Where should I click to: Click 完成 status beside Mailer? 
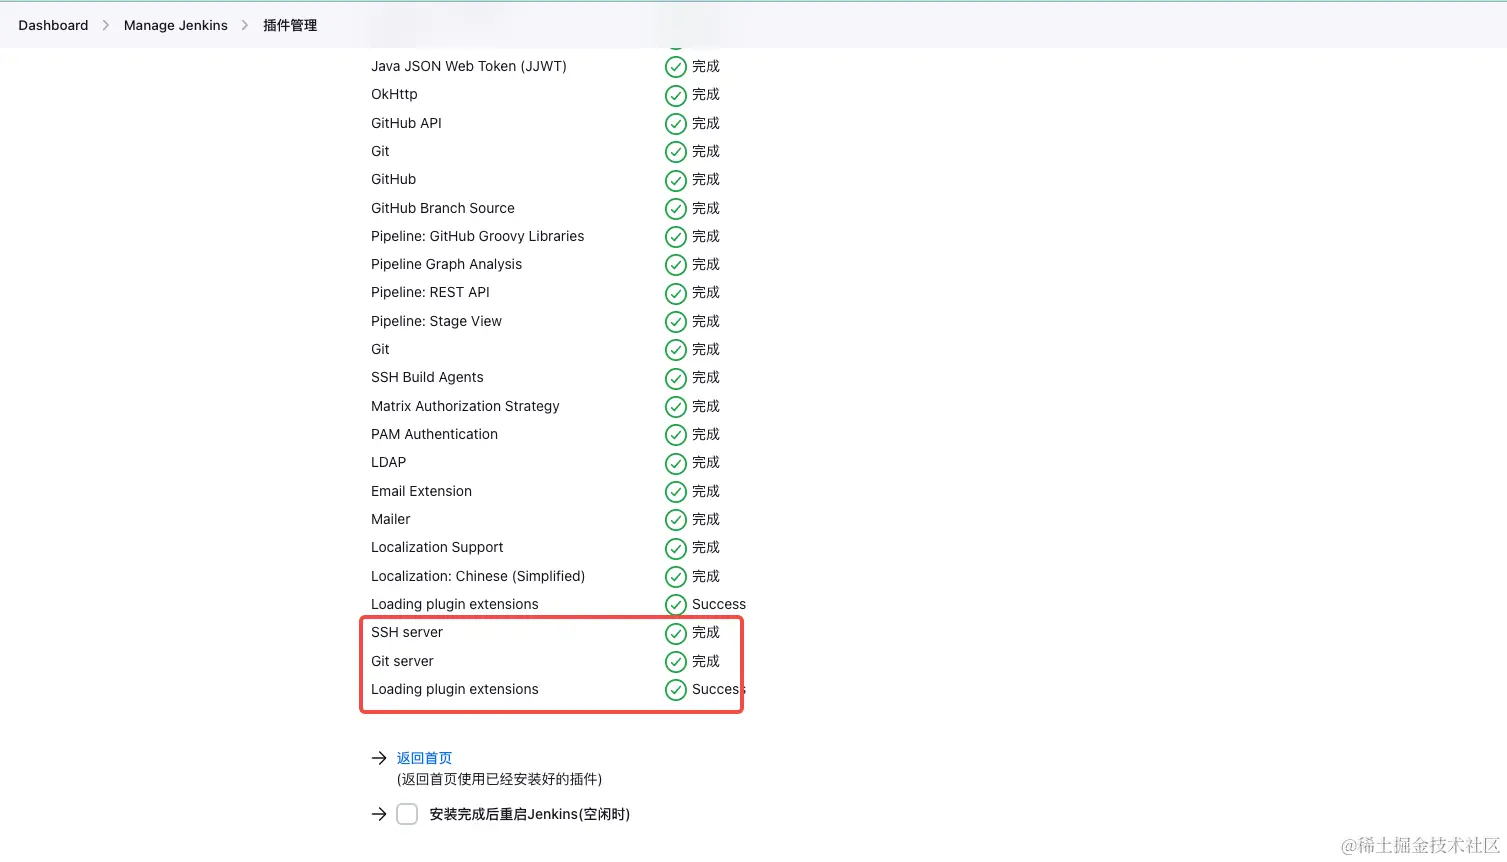706,519
